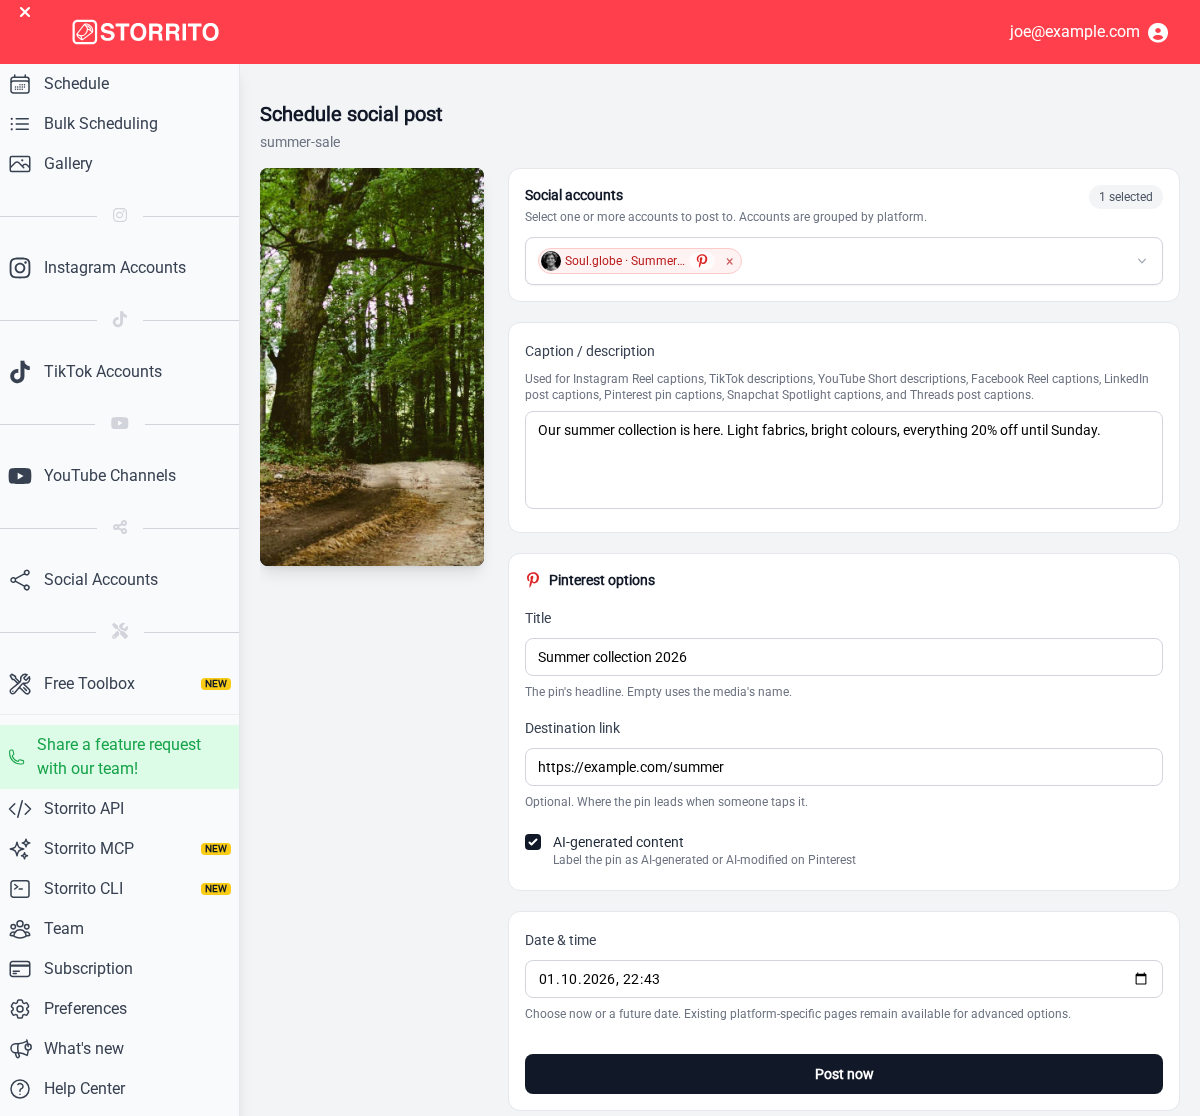Click the Storrito API code icon
Image resolution: width=1200 pixels, height=1116 pixels.
[20, 809]
